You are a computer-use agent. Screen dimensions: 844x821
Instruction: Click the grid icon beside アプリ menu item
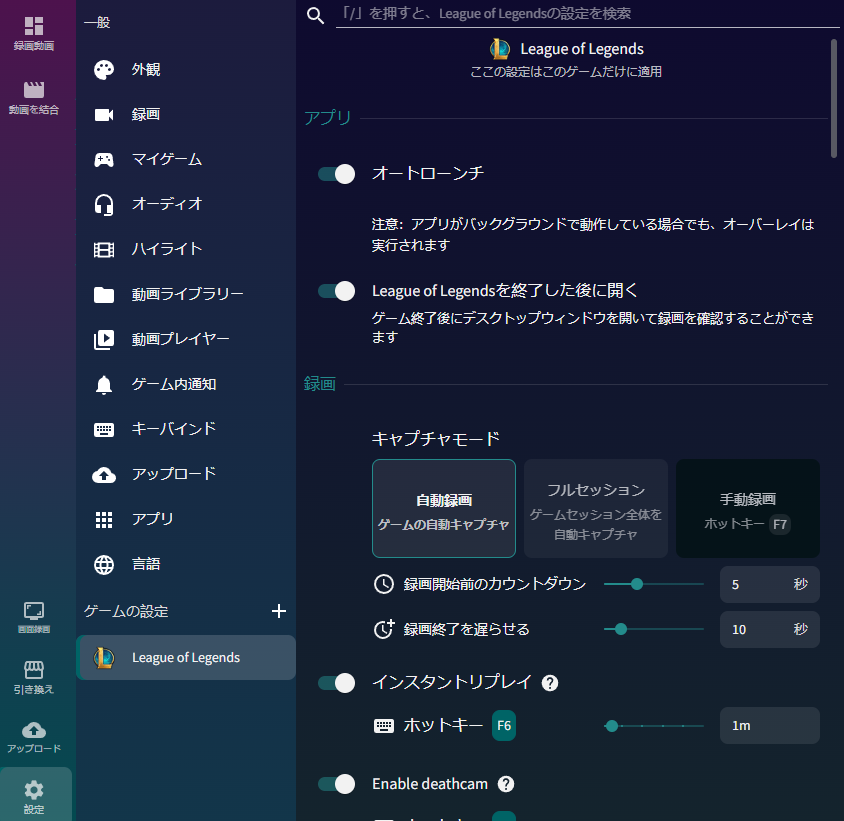click(104, 520)
